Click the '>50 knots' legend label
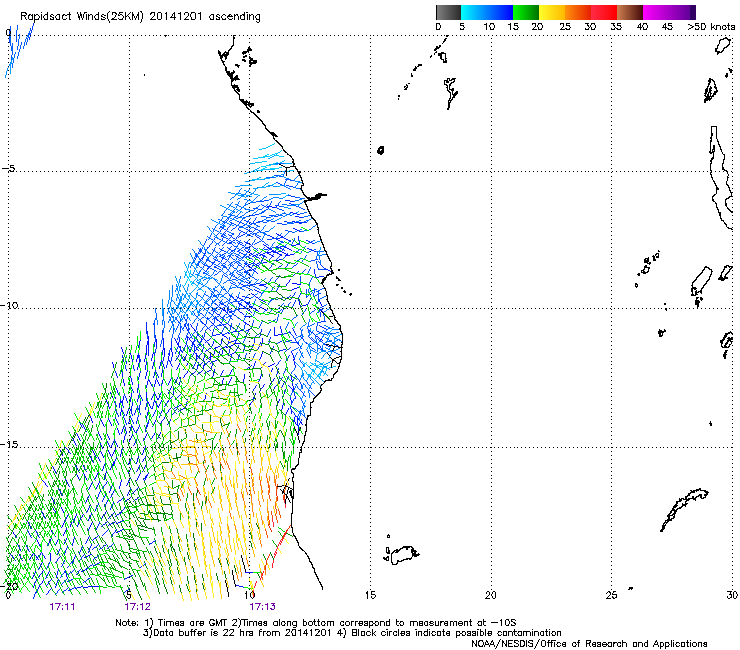Viewport: 740px width, 650px height. pos(711,27)
